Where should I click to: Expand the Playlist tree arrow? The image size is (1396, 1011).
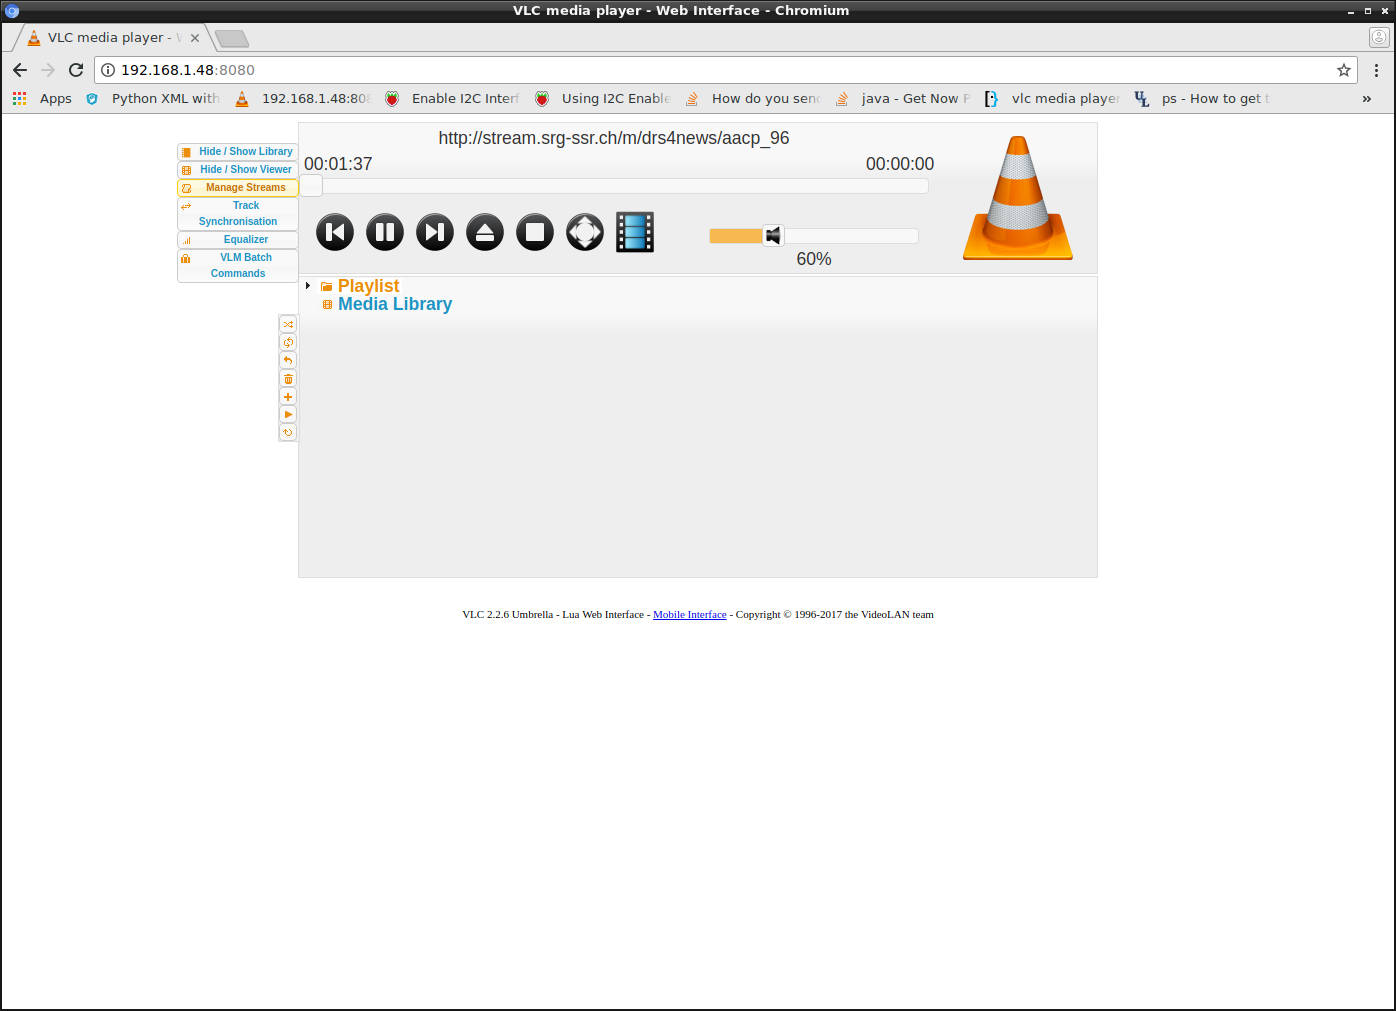308,286
